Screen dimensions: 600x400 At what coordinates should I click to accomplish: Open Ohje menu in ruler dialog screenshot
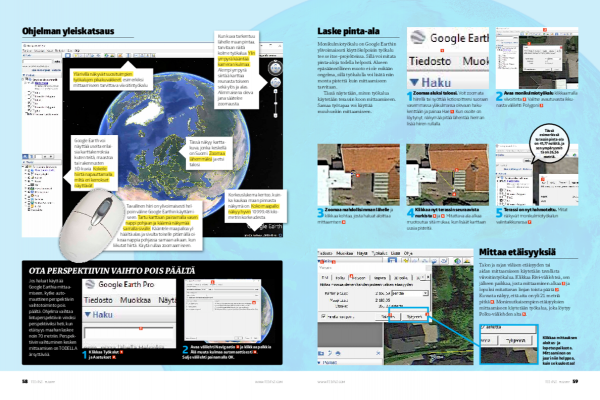coord(408,253)
